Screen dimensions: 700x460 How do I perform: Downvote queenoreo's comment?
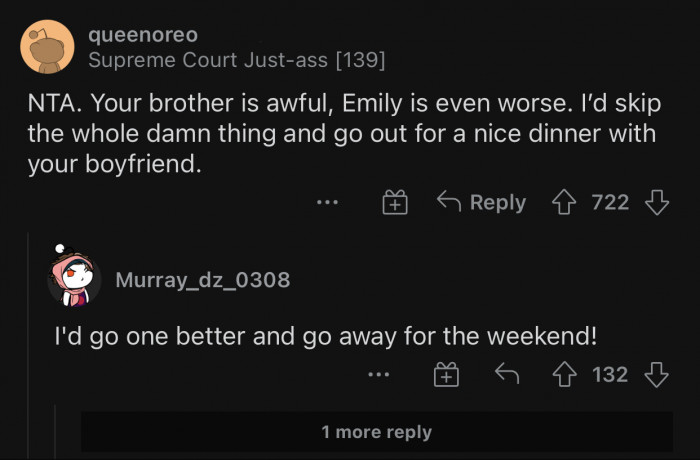(656, 203)
